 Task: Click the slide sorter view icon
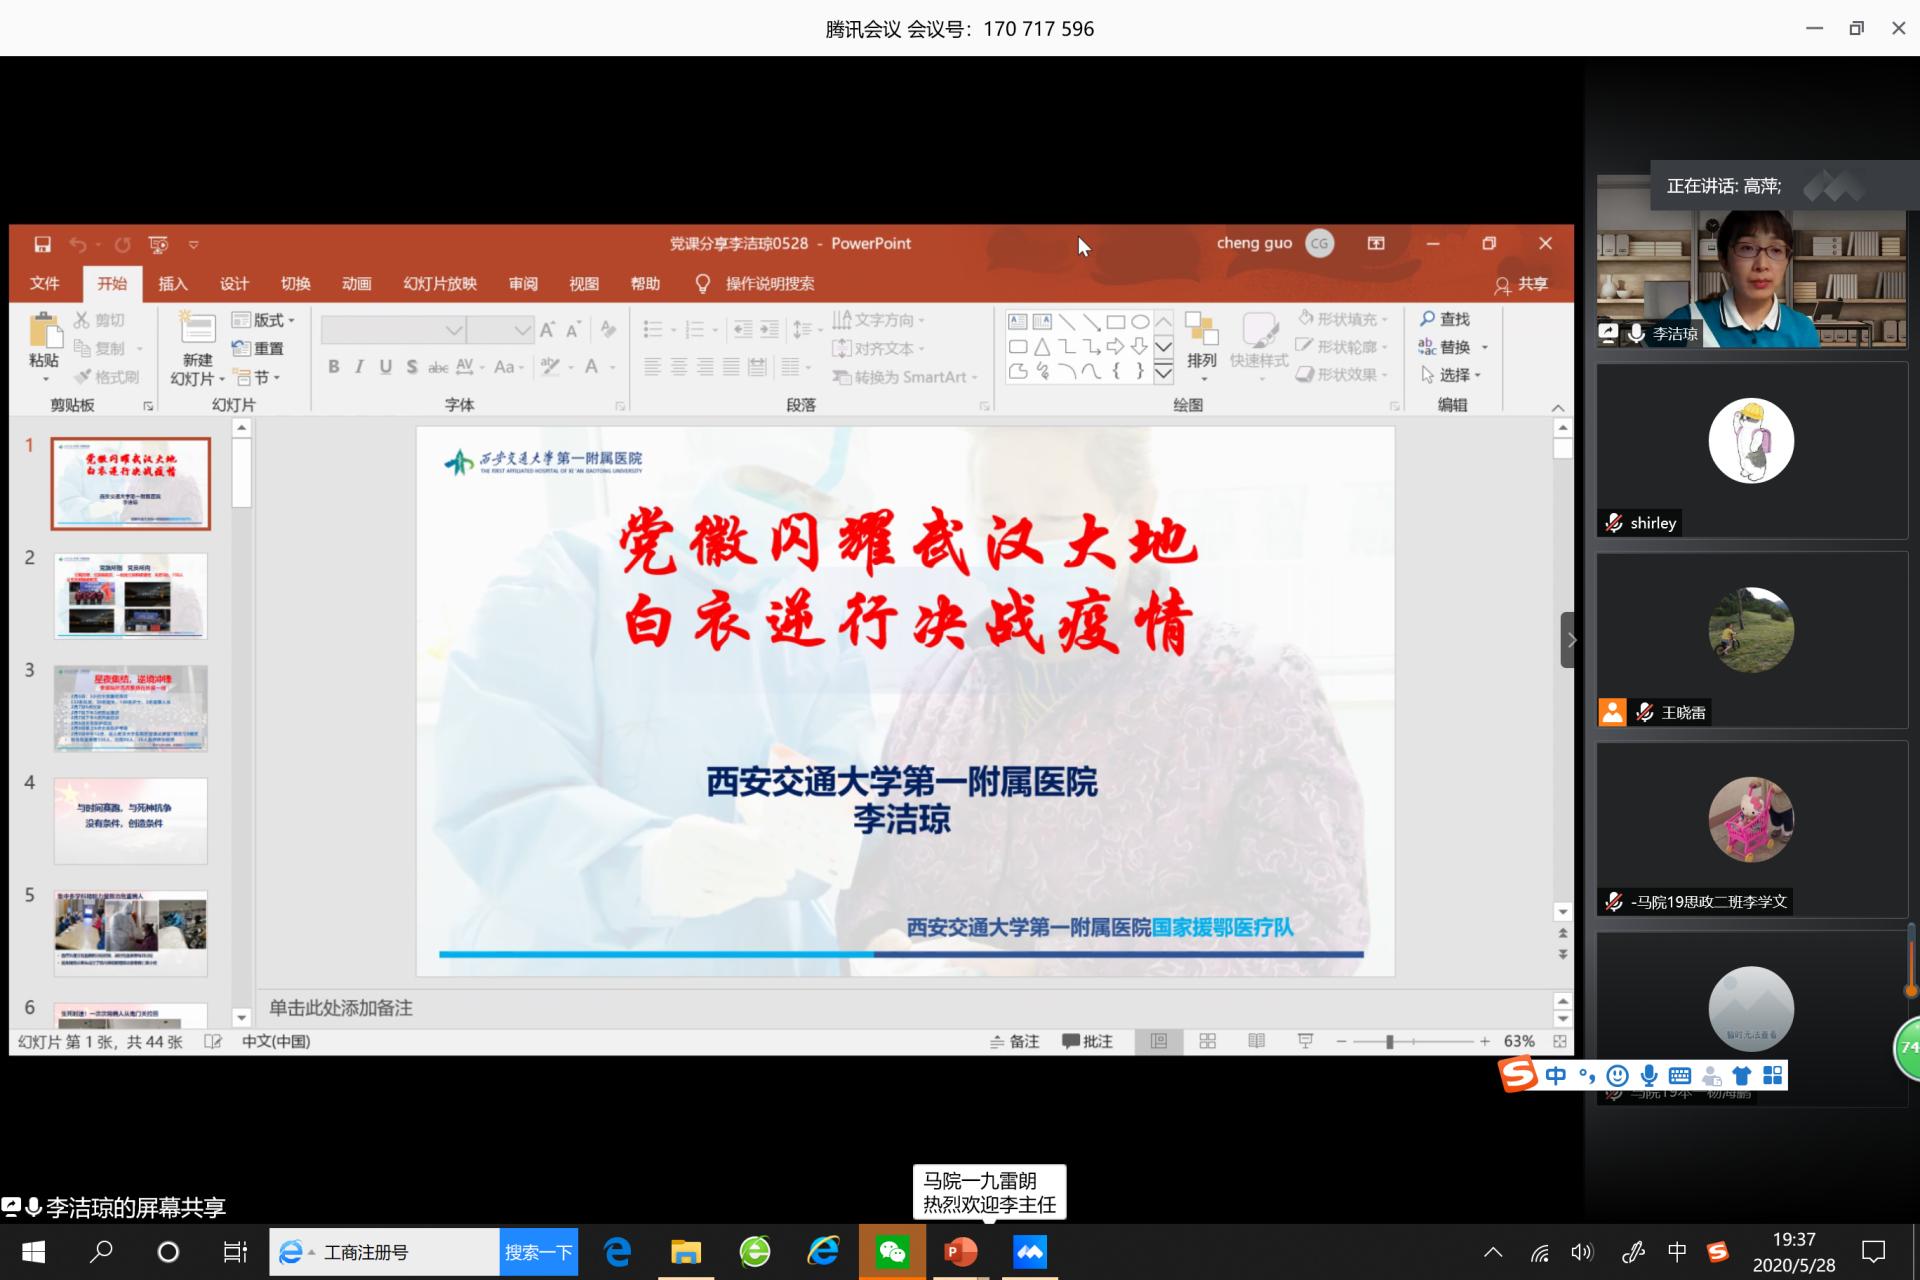point(1208,1041)
